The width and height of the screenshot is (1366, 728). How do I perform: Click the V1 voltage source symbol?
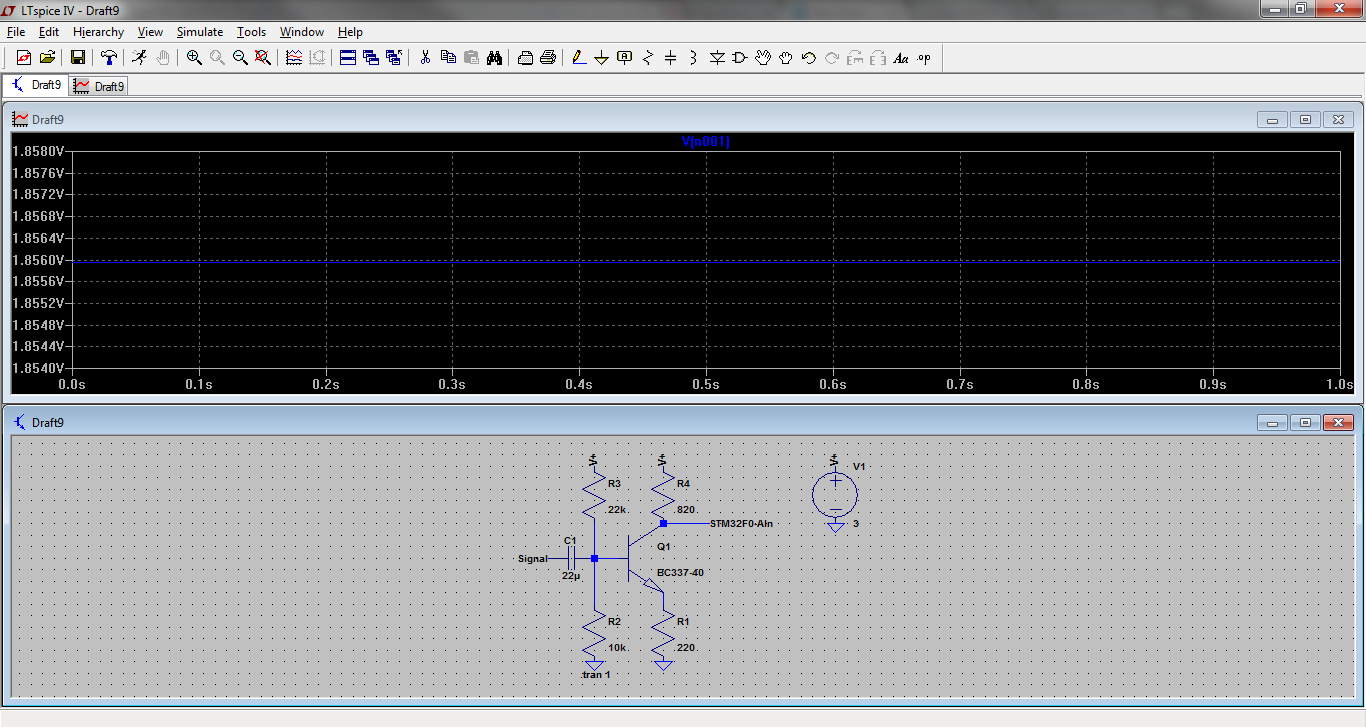click(835, 493)
